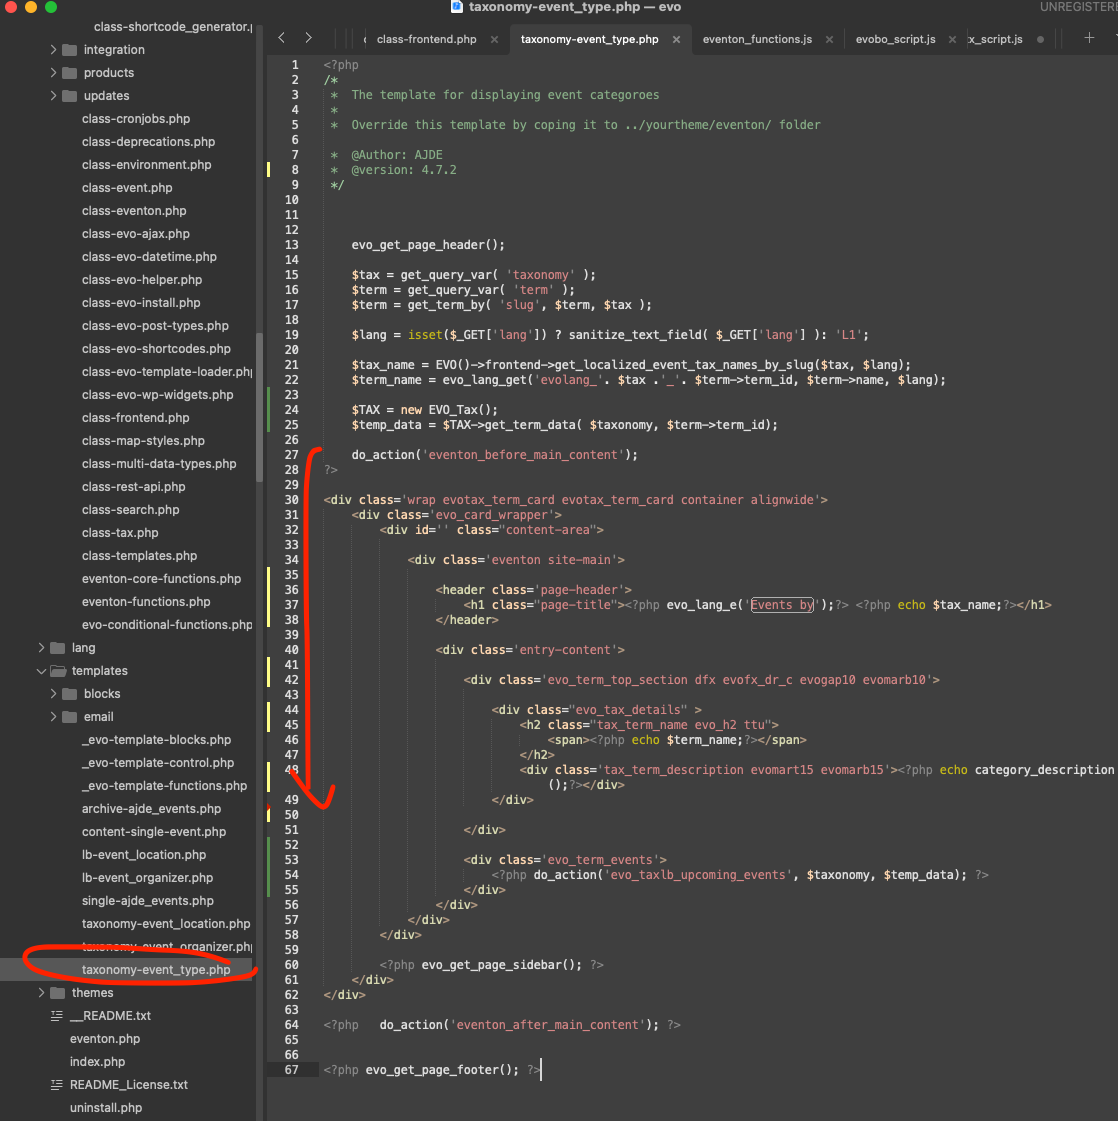Close the eventon_functions.js tab
1118x1121 pixels.
(829, 39)
